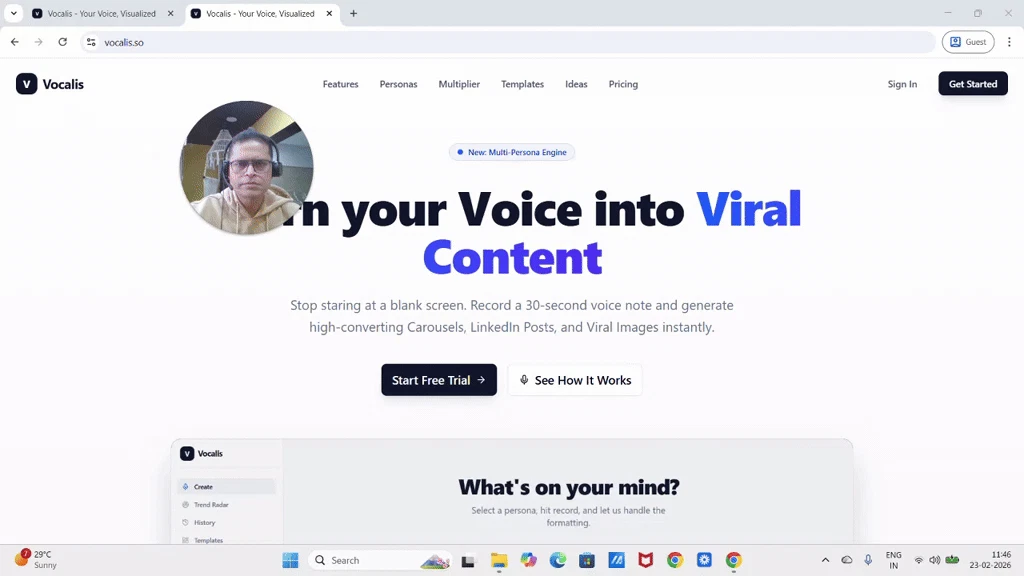Switch to the first Vocalis browser tab

(x=101, y=13)
